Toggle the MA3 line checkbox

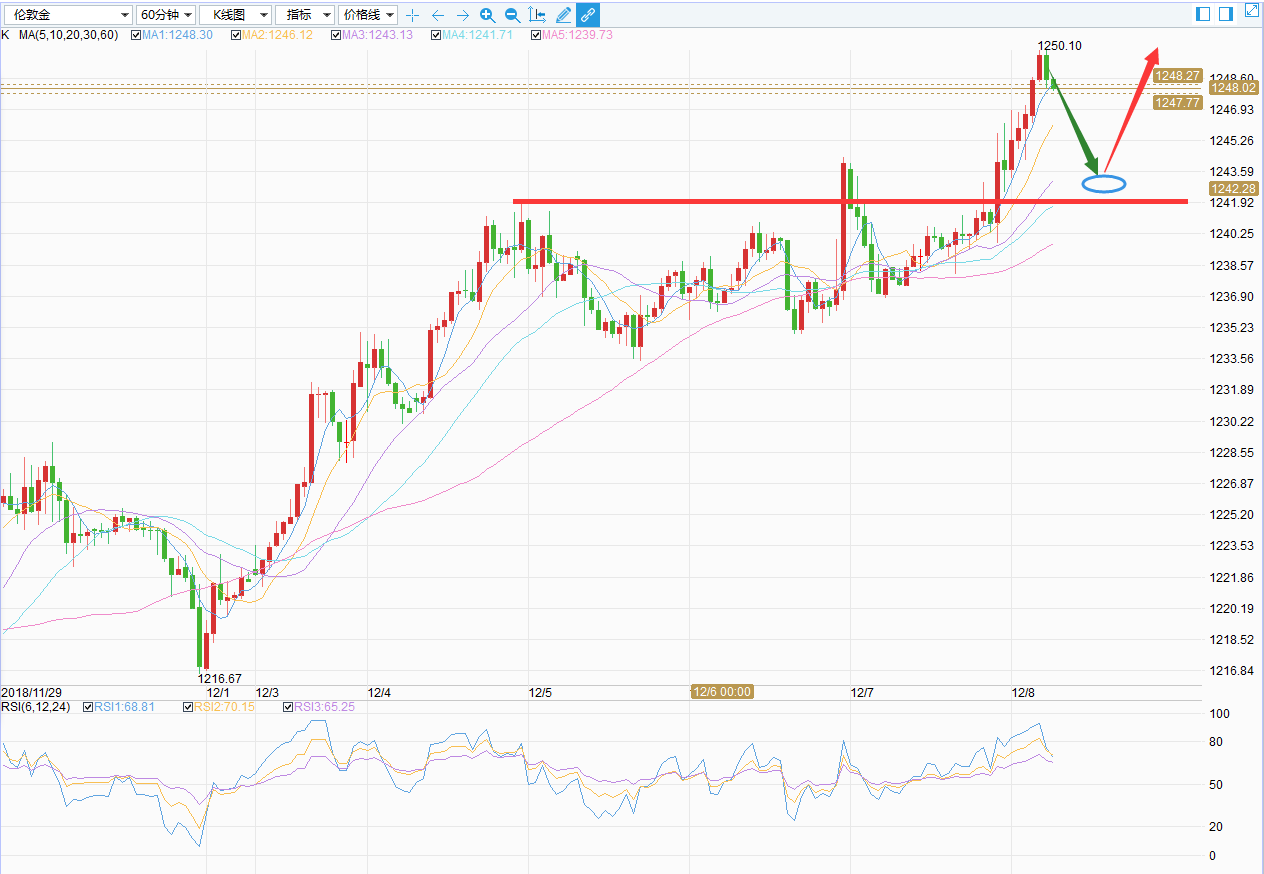(x=336, y=35)
